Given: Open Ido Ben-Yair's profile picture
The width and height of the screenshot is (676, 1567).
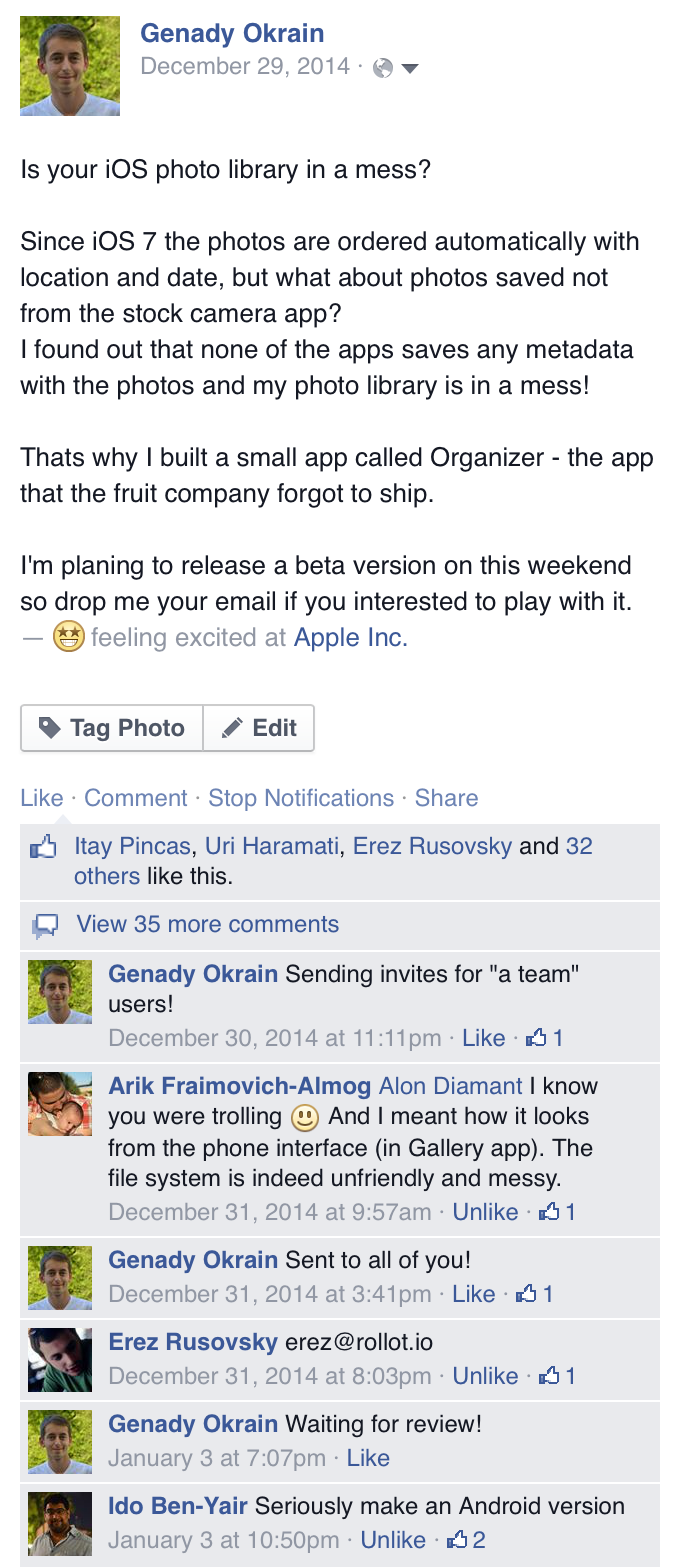Looking at the screenshot, I should (x=60, y=1524).
